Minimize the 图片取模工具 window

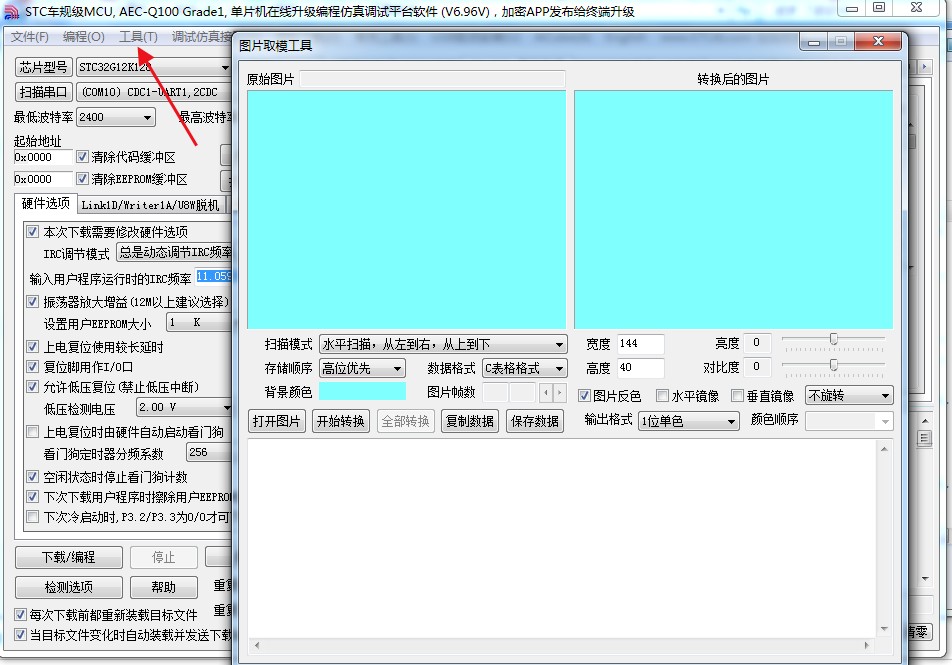(x=814, y=41)
